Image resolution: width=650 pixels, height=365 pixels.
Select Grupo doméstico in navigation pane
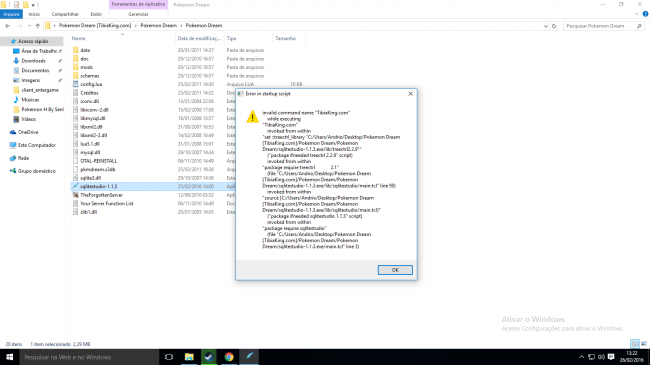tap(36, 171)
